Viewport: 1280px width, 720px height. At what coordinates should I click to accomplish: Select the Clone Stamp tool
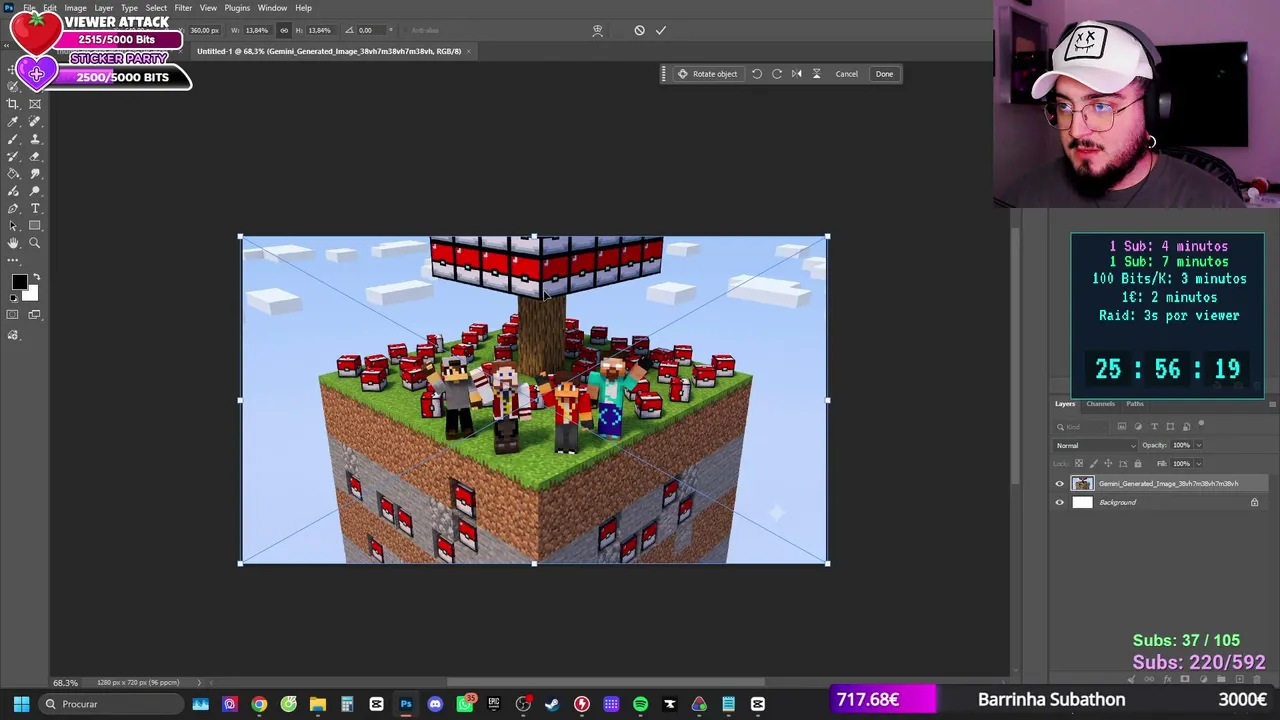click(35, 139)
